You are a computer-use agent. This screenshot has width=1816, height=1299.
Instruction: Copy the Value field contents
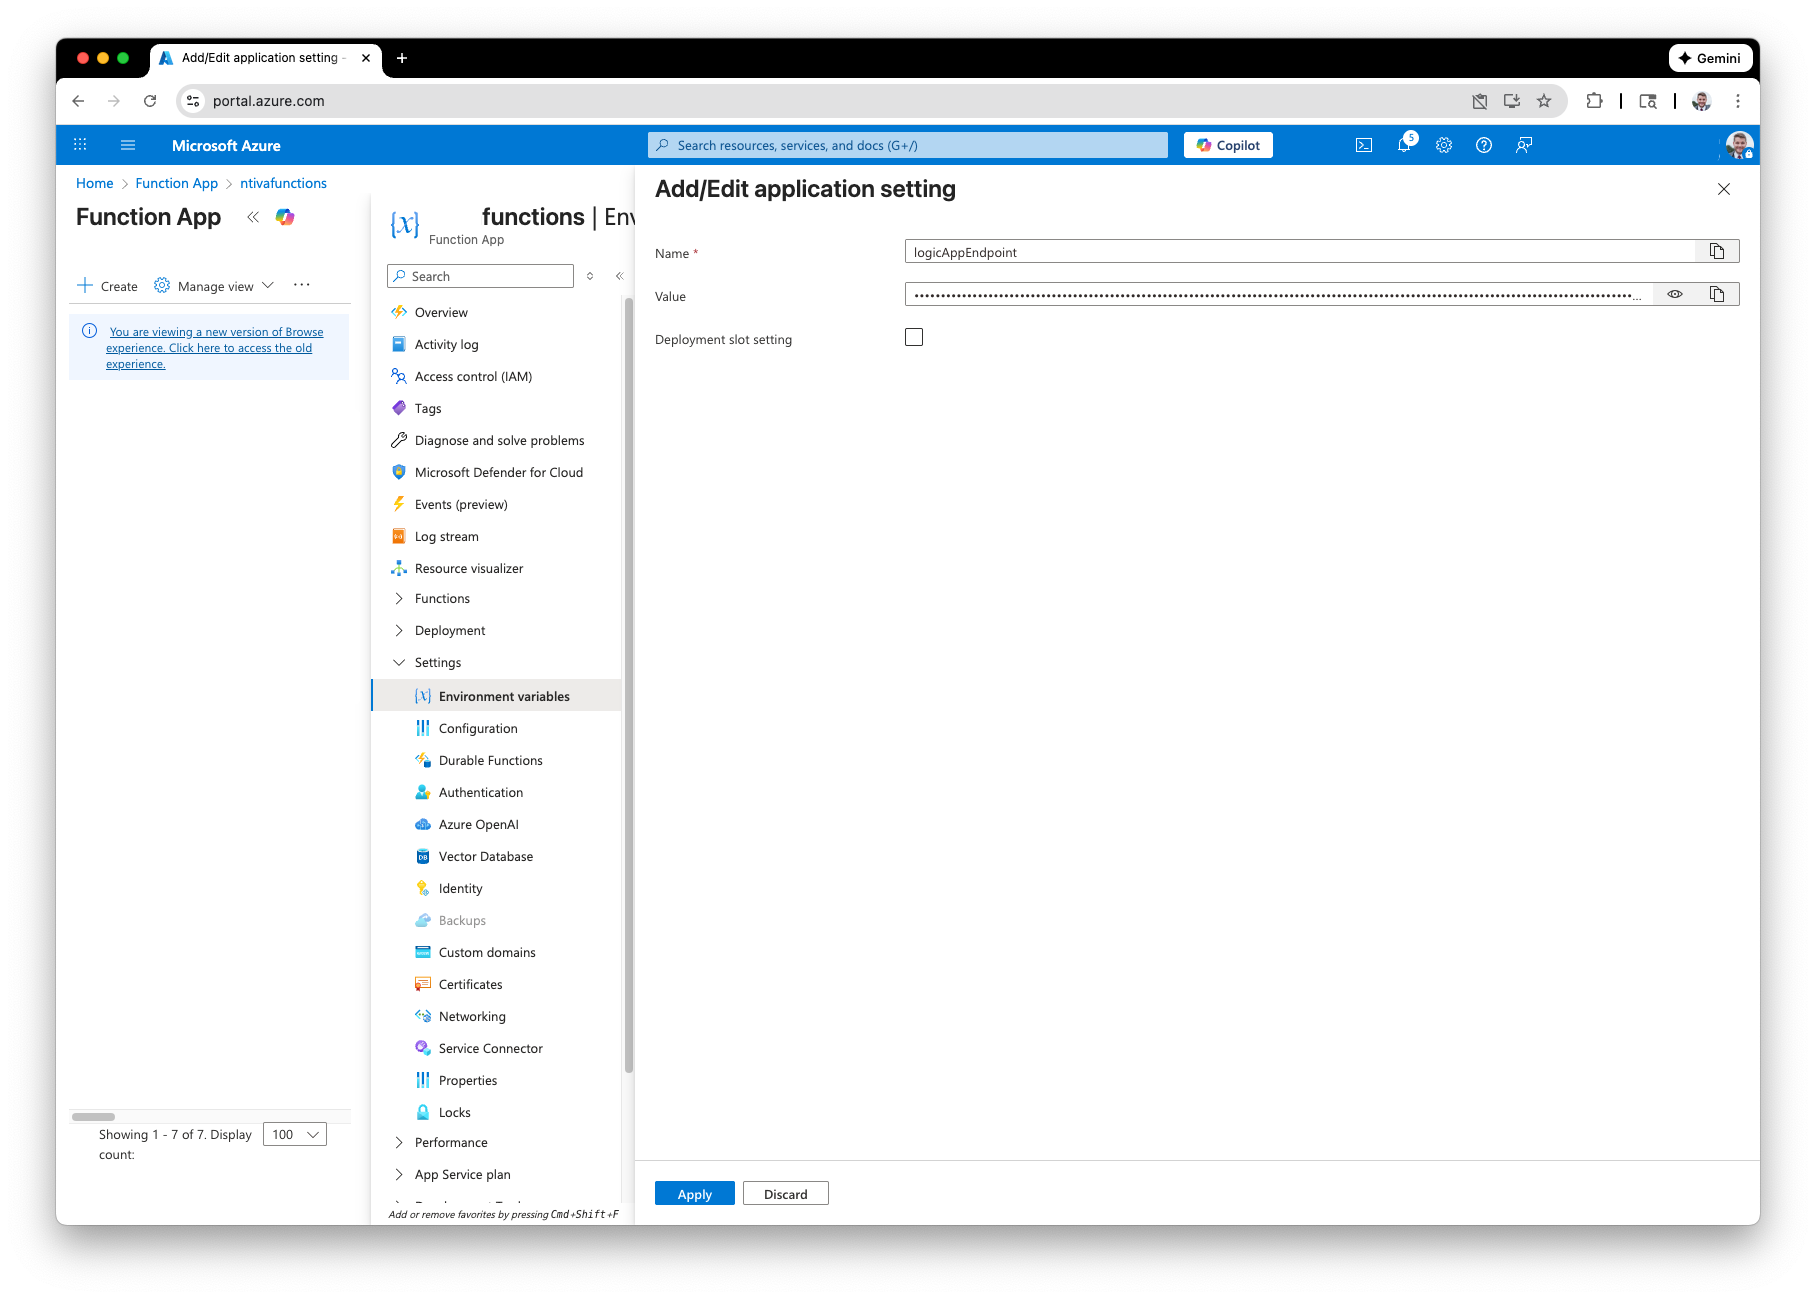1717,294
